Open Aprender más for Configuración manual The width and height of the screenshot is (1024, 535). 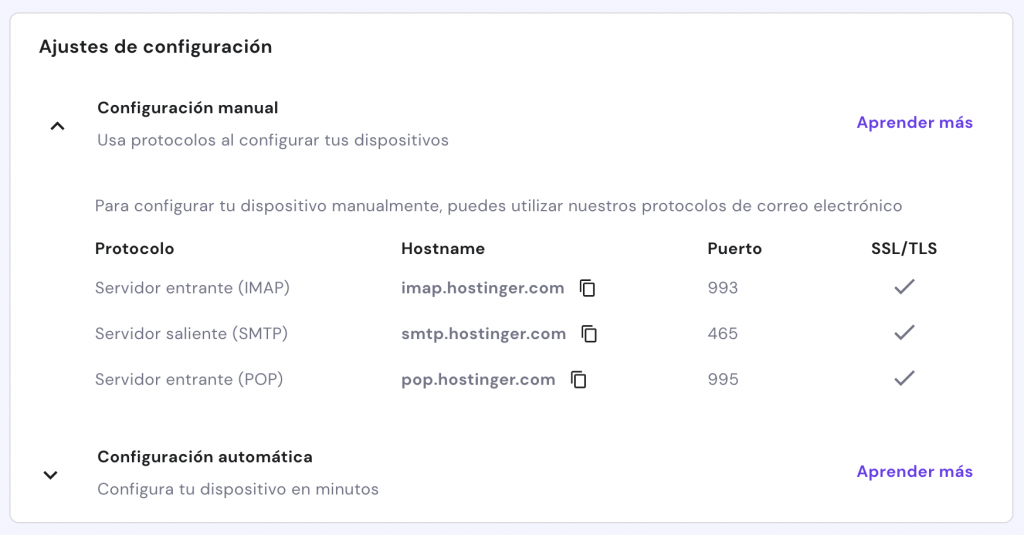pos(914,123)
